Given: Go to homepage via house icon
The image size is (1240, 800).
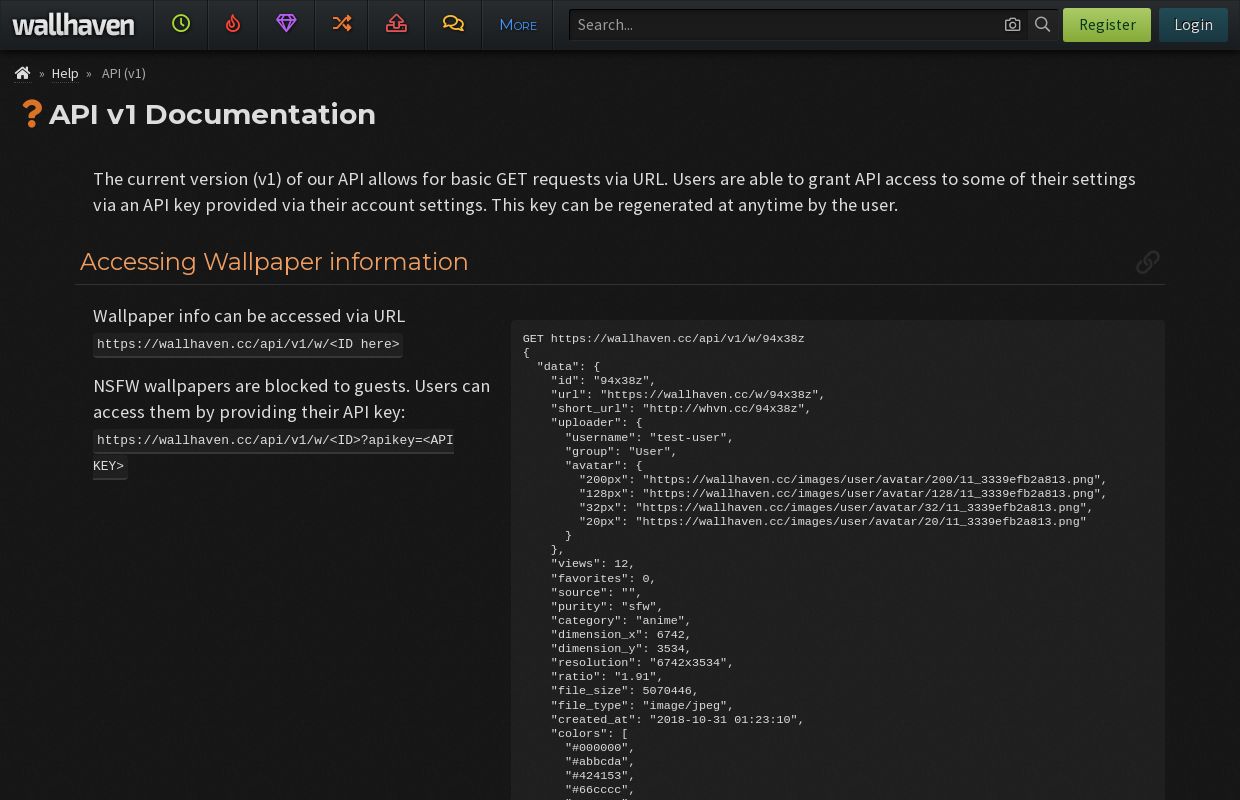Looking at the screenshot, I should (x=22, y=73).
